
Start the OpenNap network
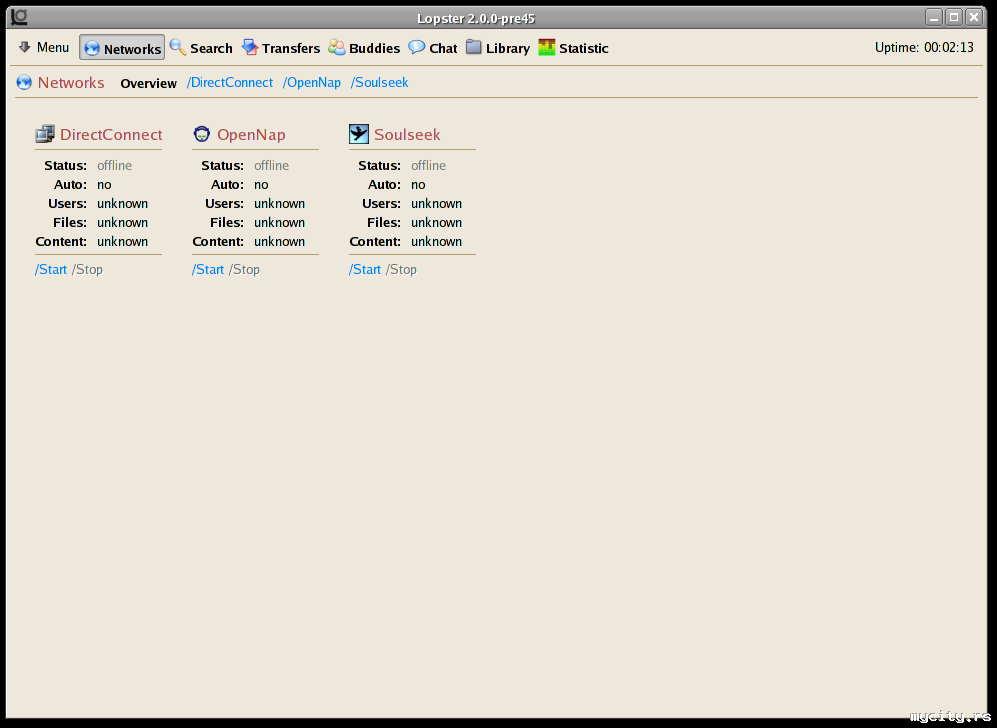(208, 269)
